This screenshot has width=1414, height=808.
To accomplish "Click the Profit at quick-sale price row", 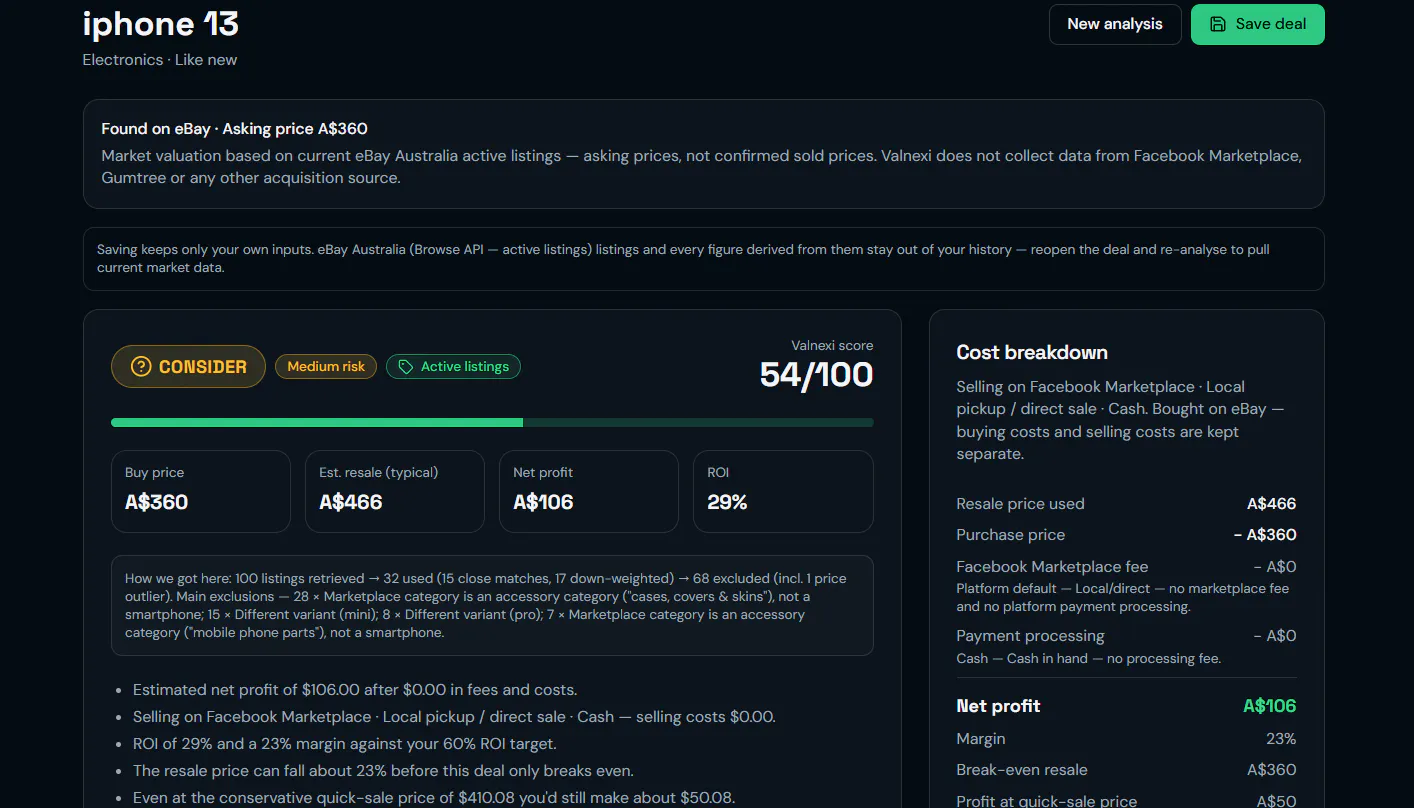I will point(1126,800).
